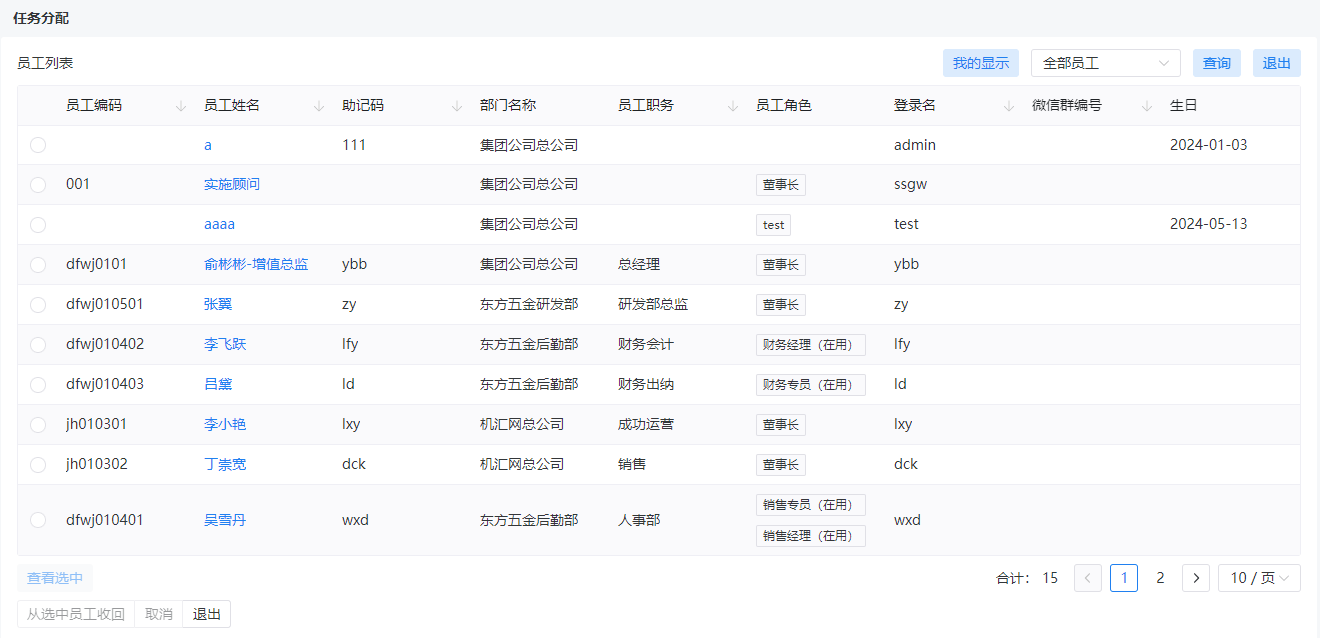Click birthday 2024-05-13
This screenshot has width=1320, height=638.
pos(1209,224)
